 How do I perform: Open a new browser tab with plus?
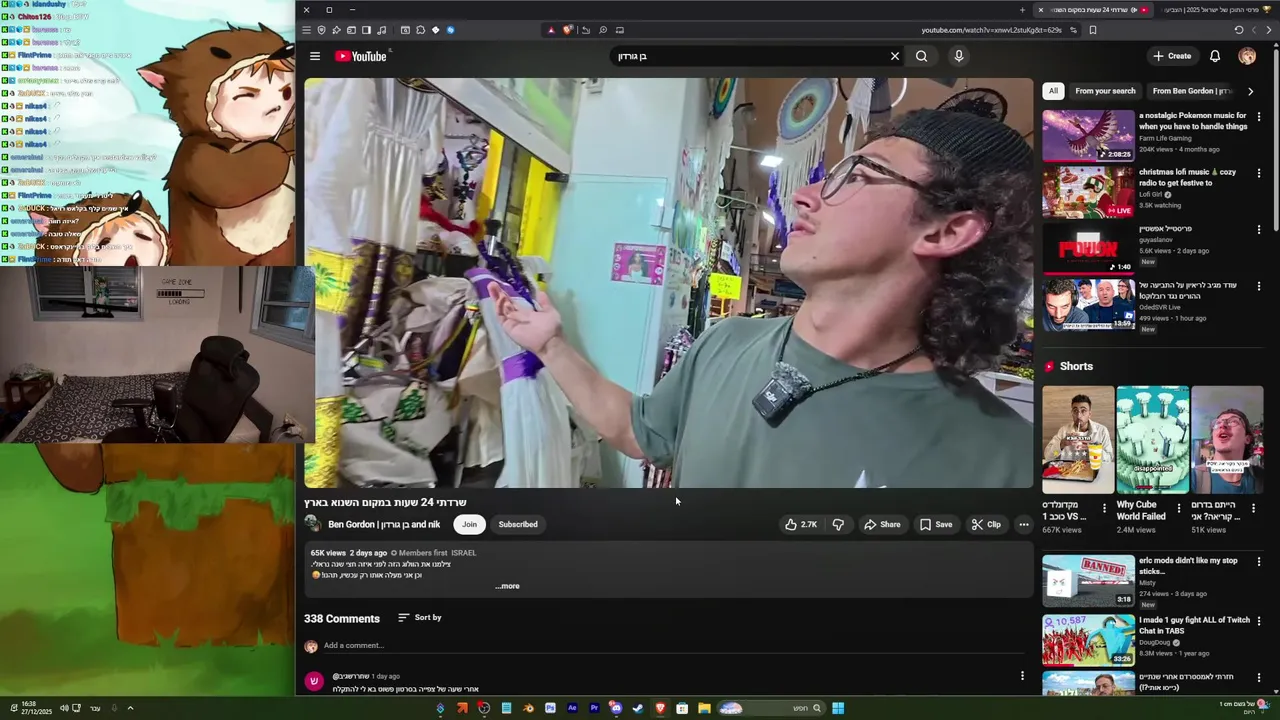pos(1022,10)
